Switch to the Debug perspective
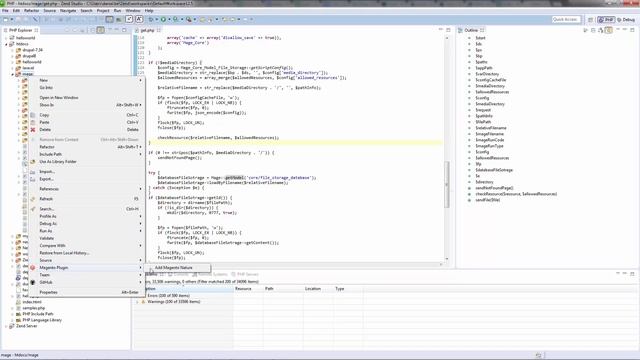Viewport: 640px width, 360px height. [x=626, y=20]
